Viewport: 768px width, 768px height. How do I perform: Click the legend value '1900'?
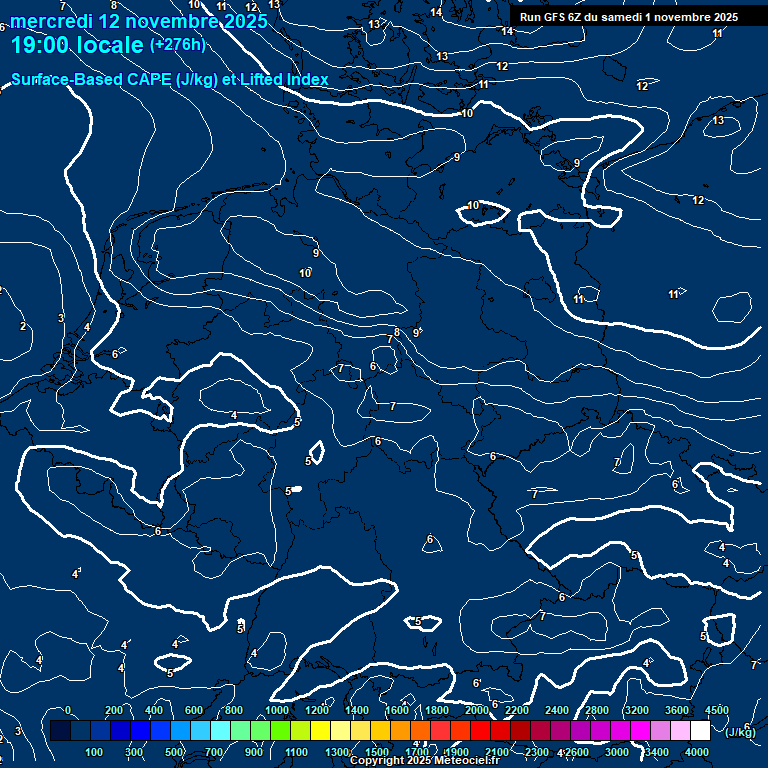click(457, 752)
